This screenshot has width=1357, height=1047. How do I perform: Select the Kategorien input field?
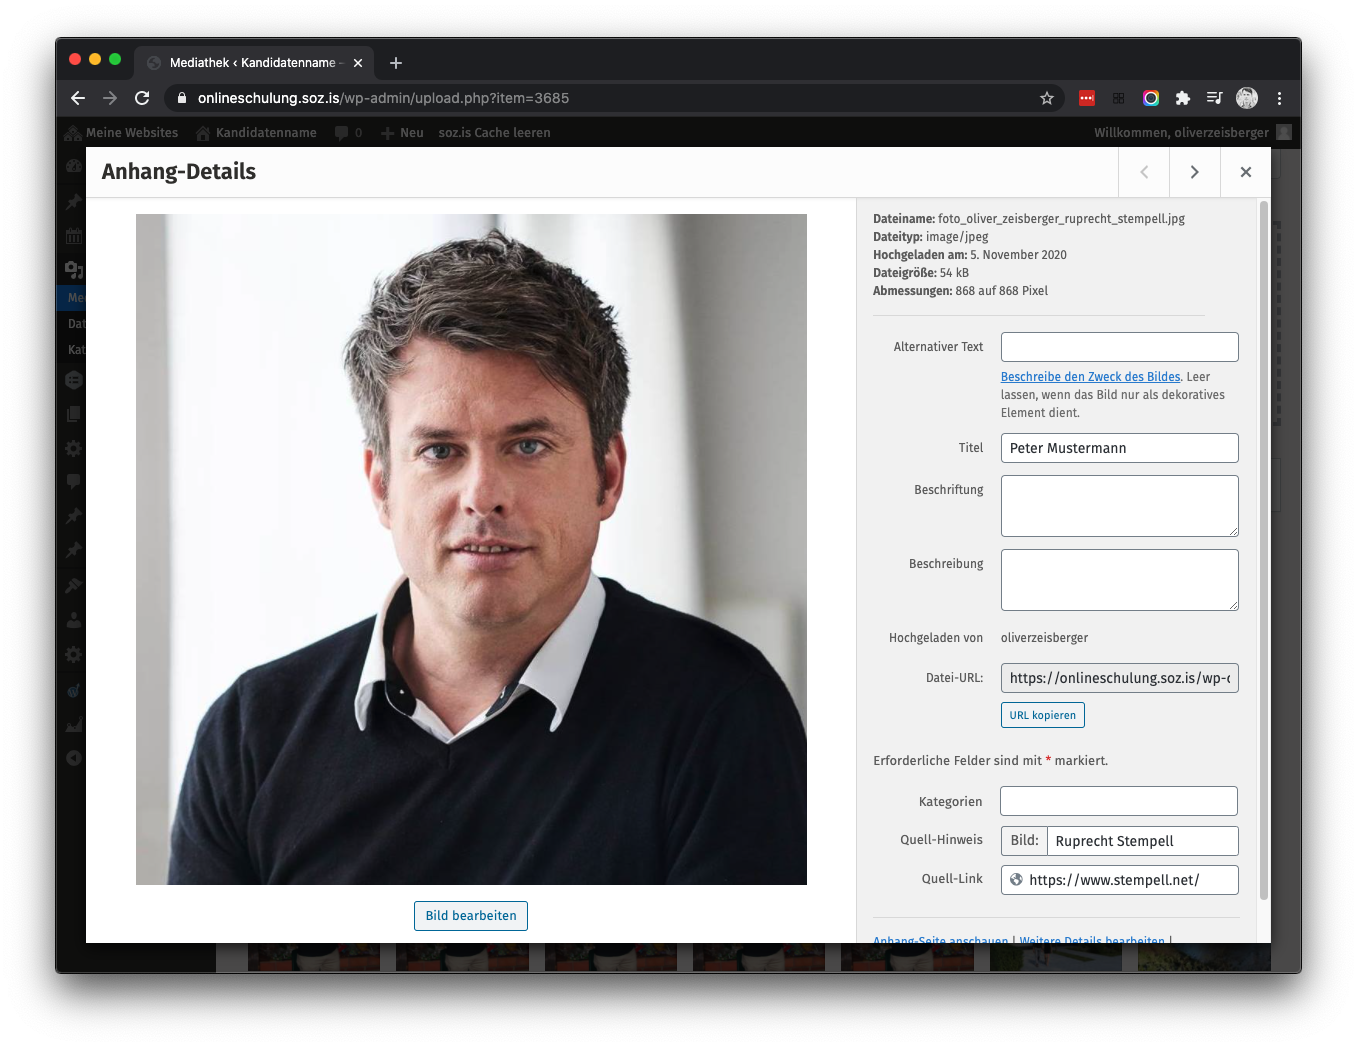point(1118,801)
